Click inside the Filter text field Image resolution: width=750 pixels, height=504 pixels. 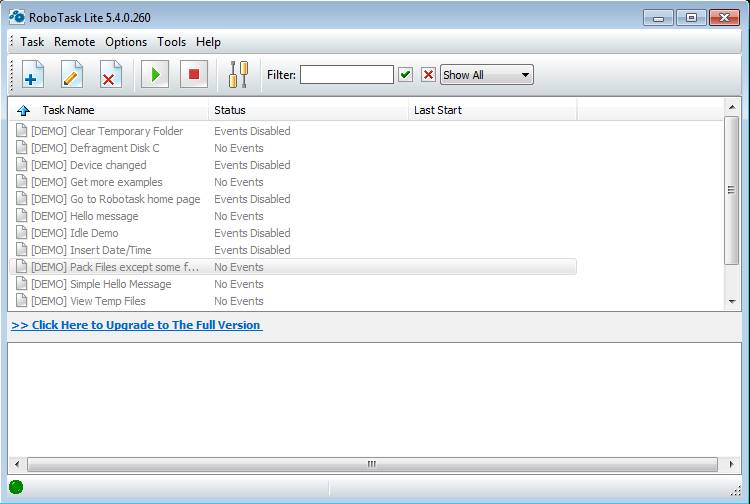pos(347,75)
